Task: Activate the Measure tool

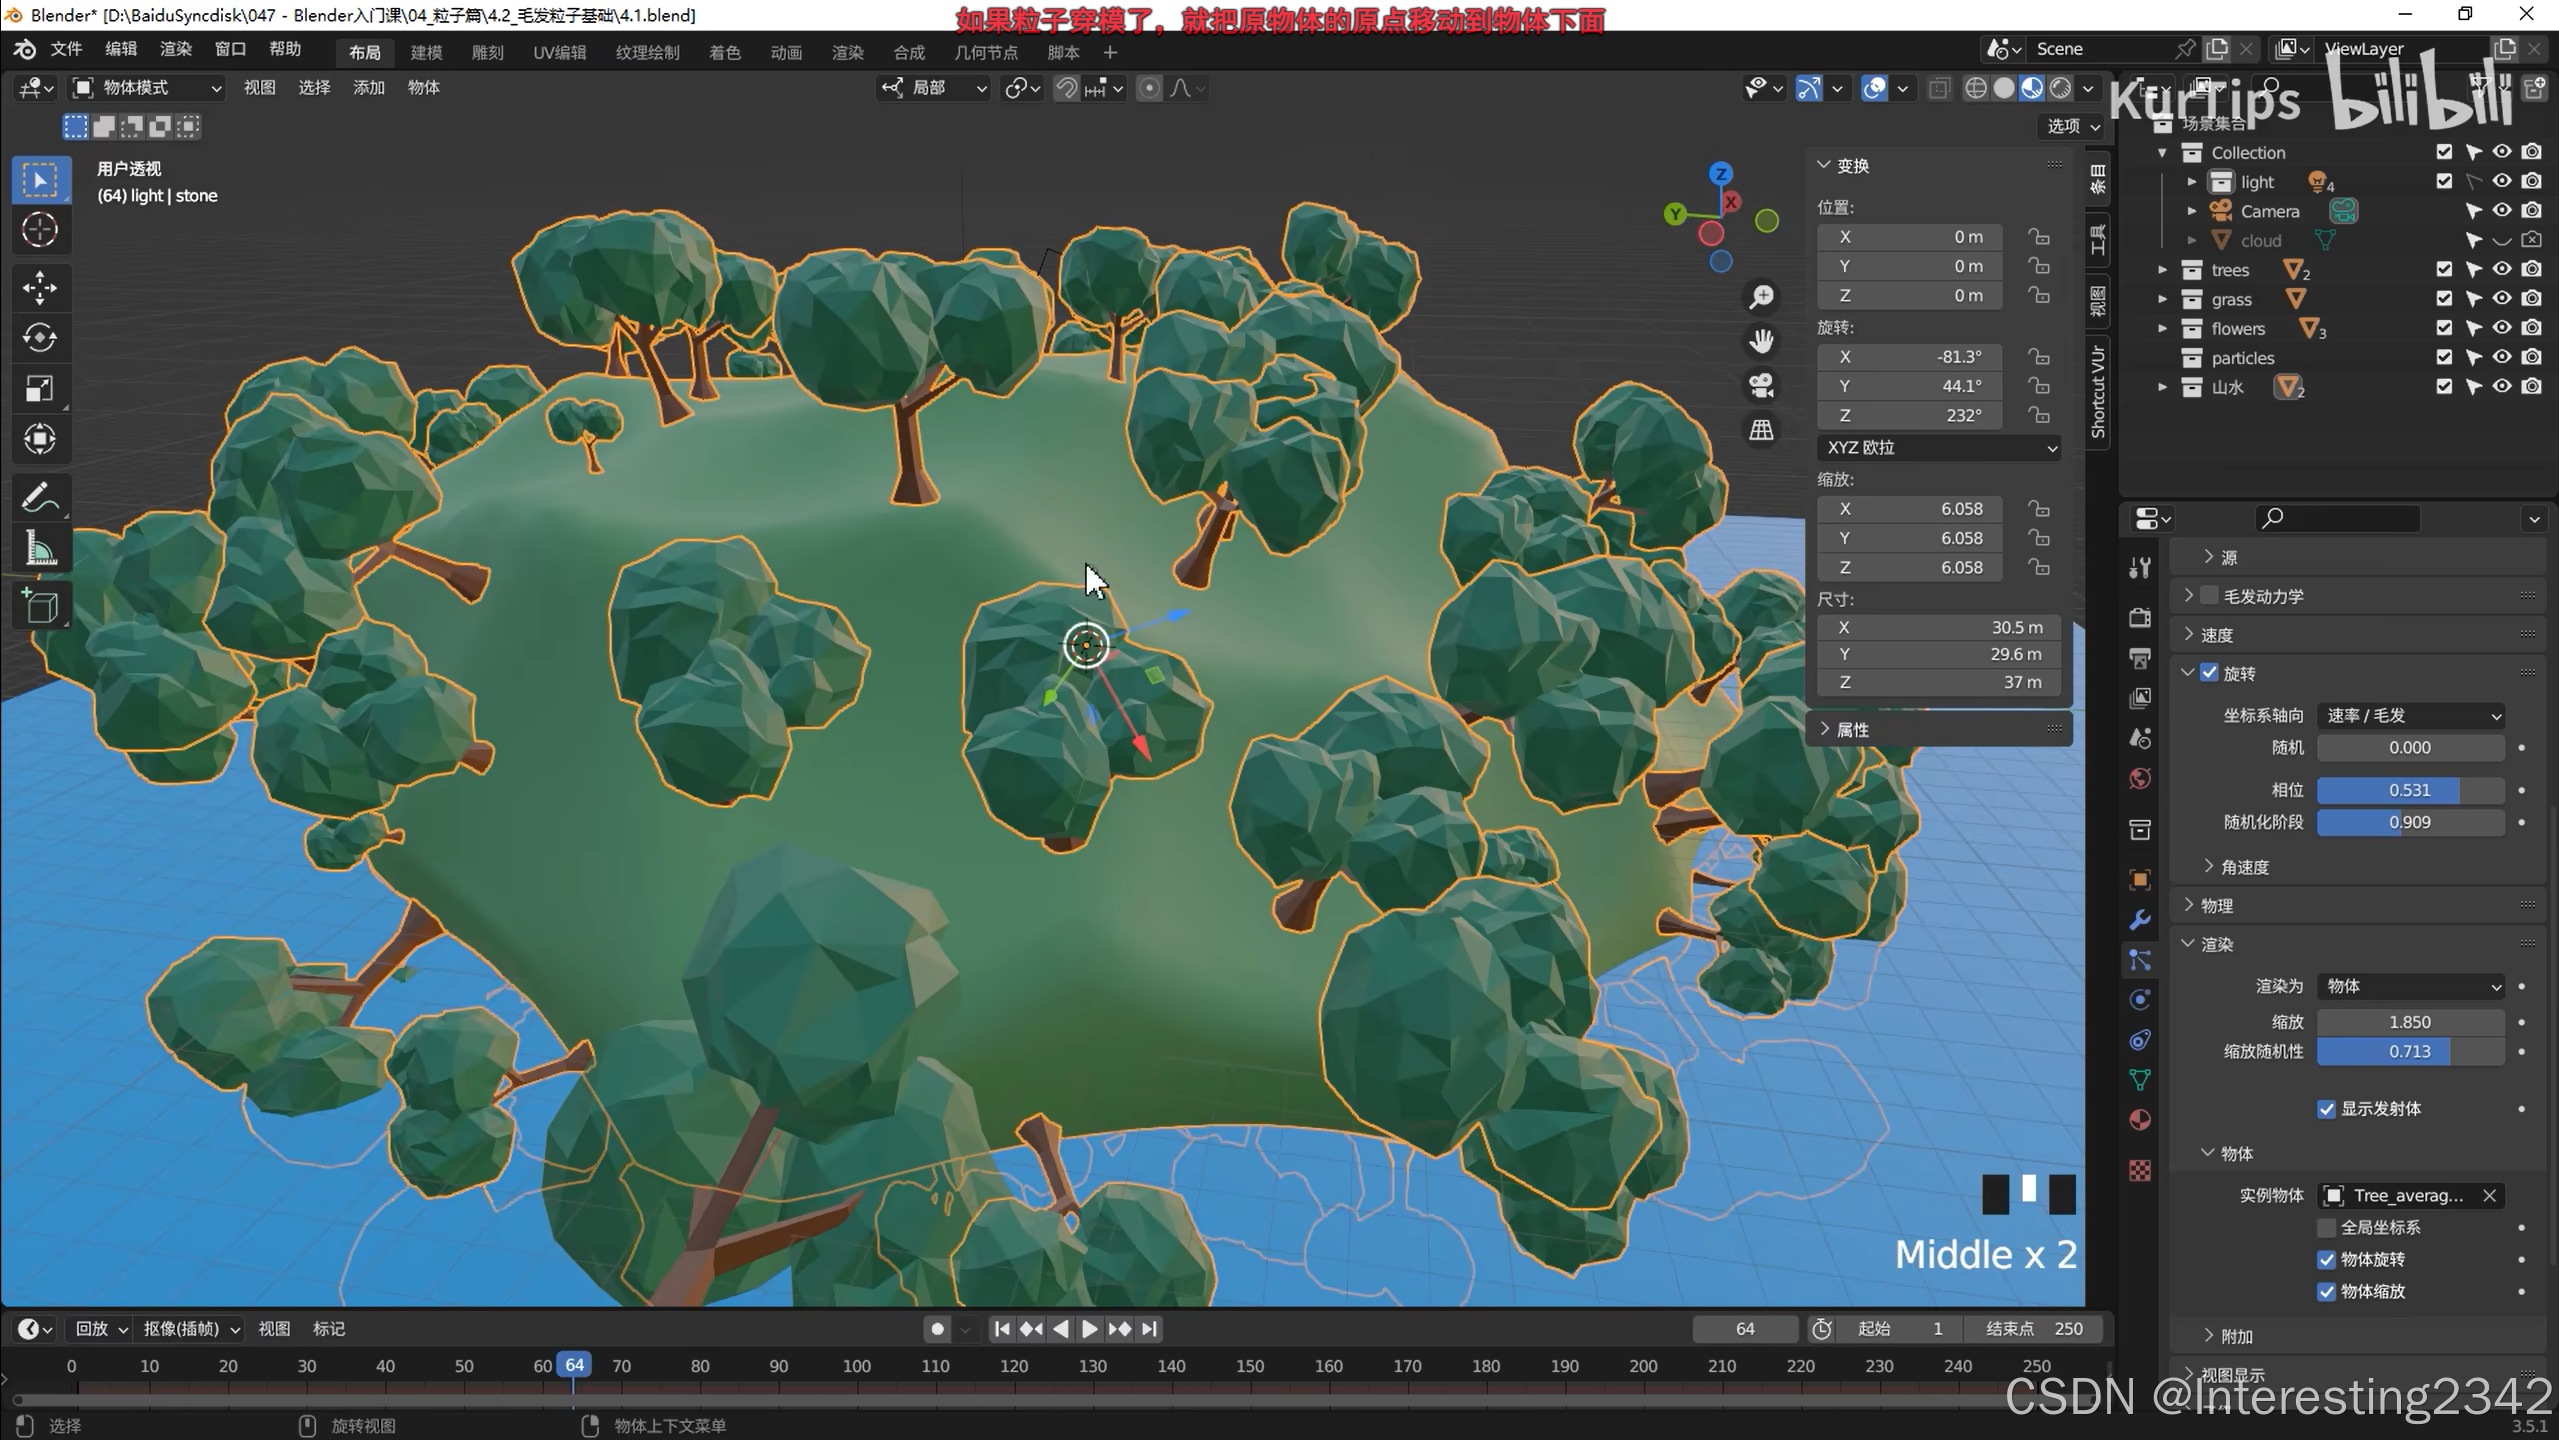Action: (x=40, y=549)
